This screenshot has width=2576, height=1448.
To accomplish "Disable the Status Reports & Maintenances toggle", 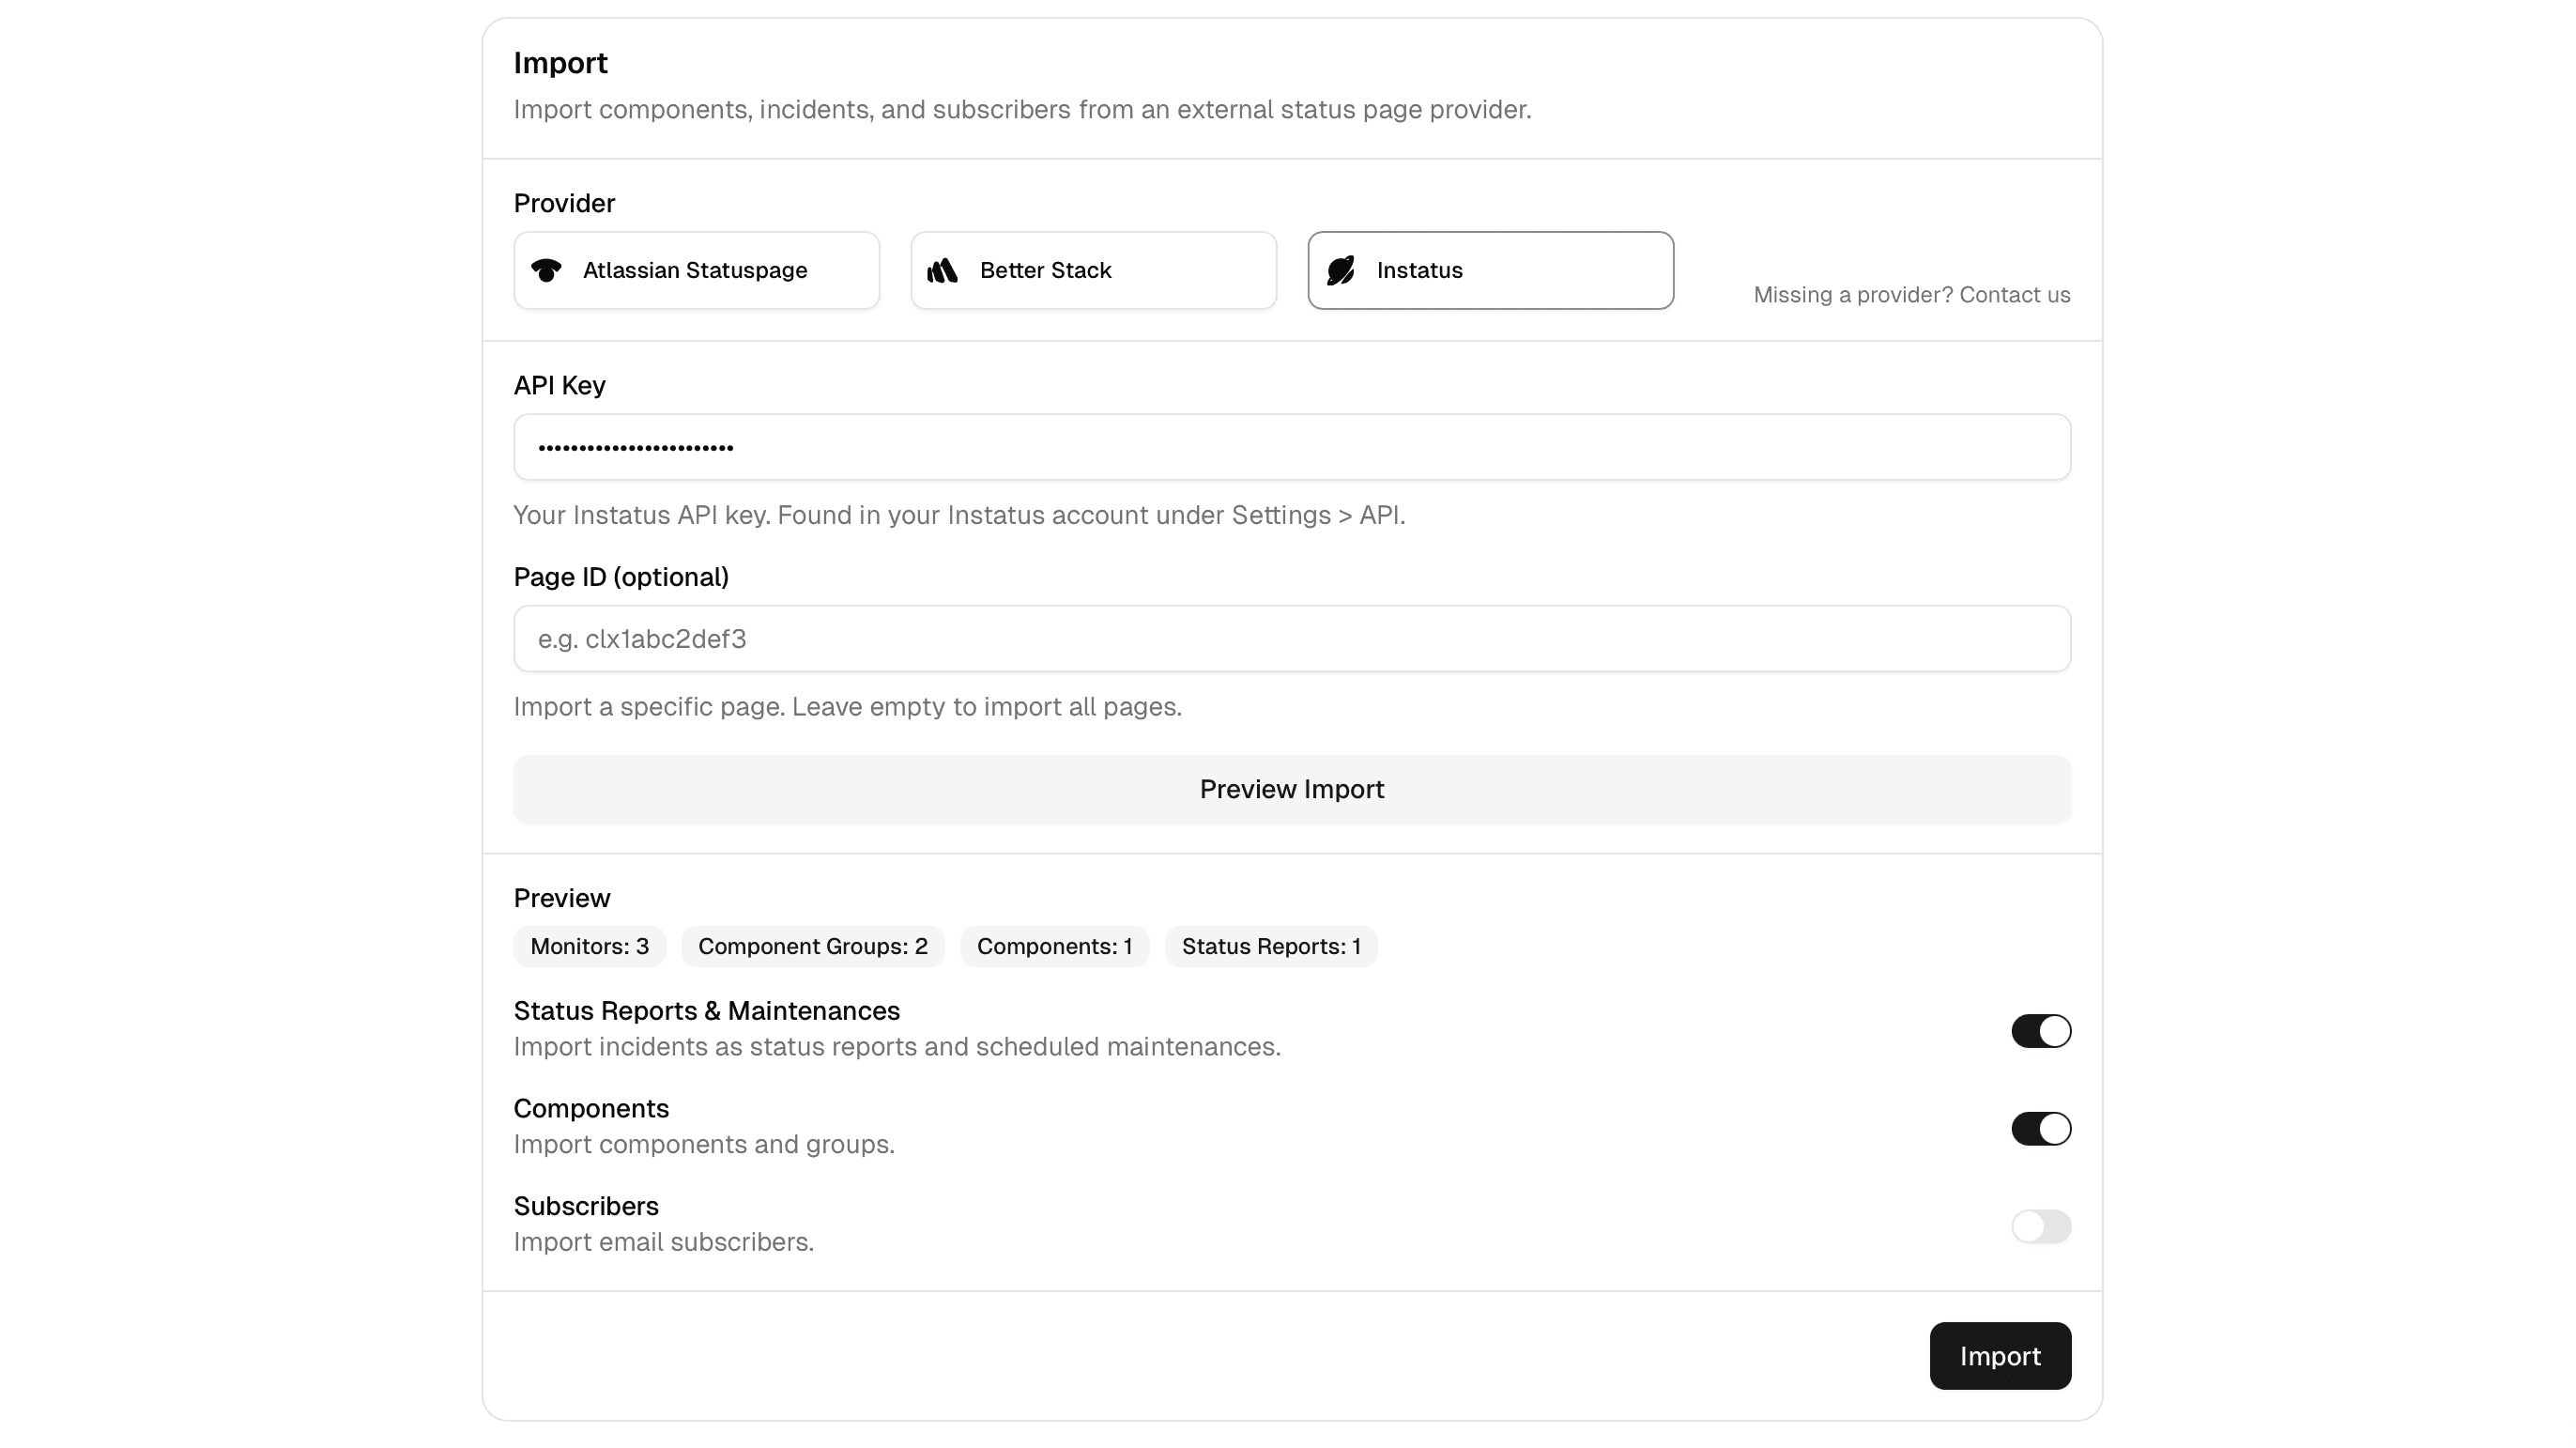I will pyautogui.click(x=2040, y=1031).
